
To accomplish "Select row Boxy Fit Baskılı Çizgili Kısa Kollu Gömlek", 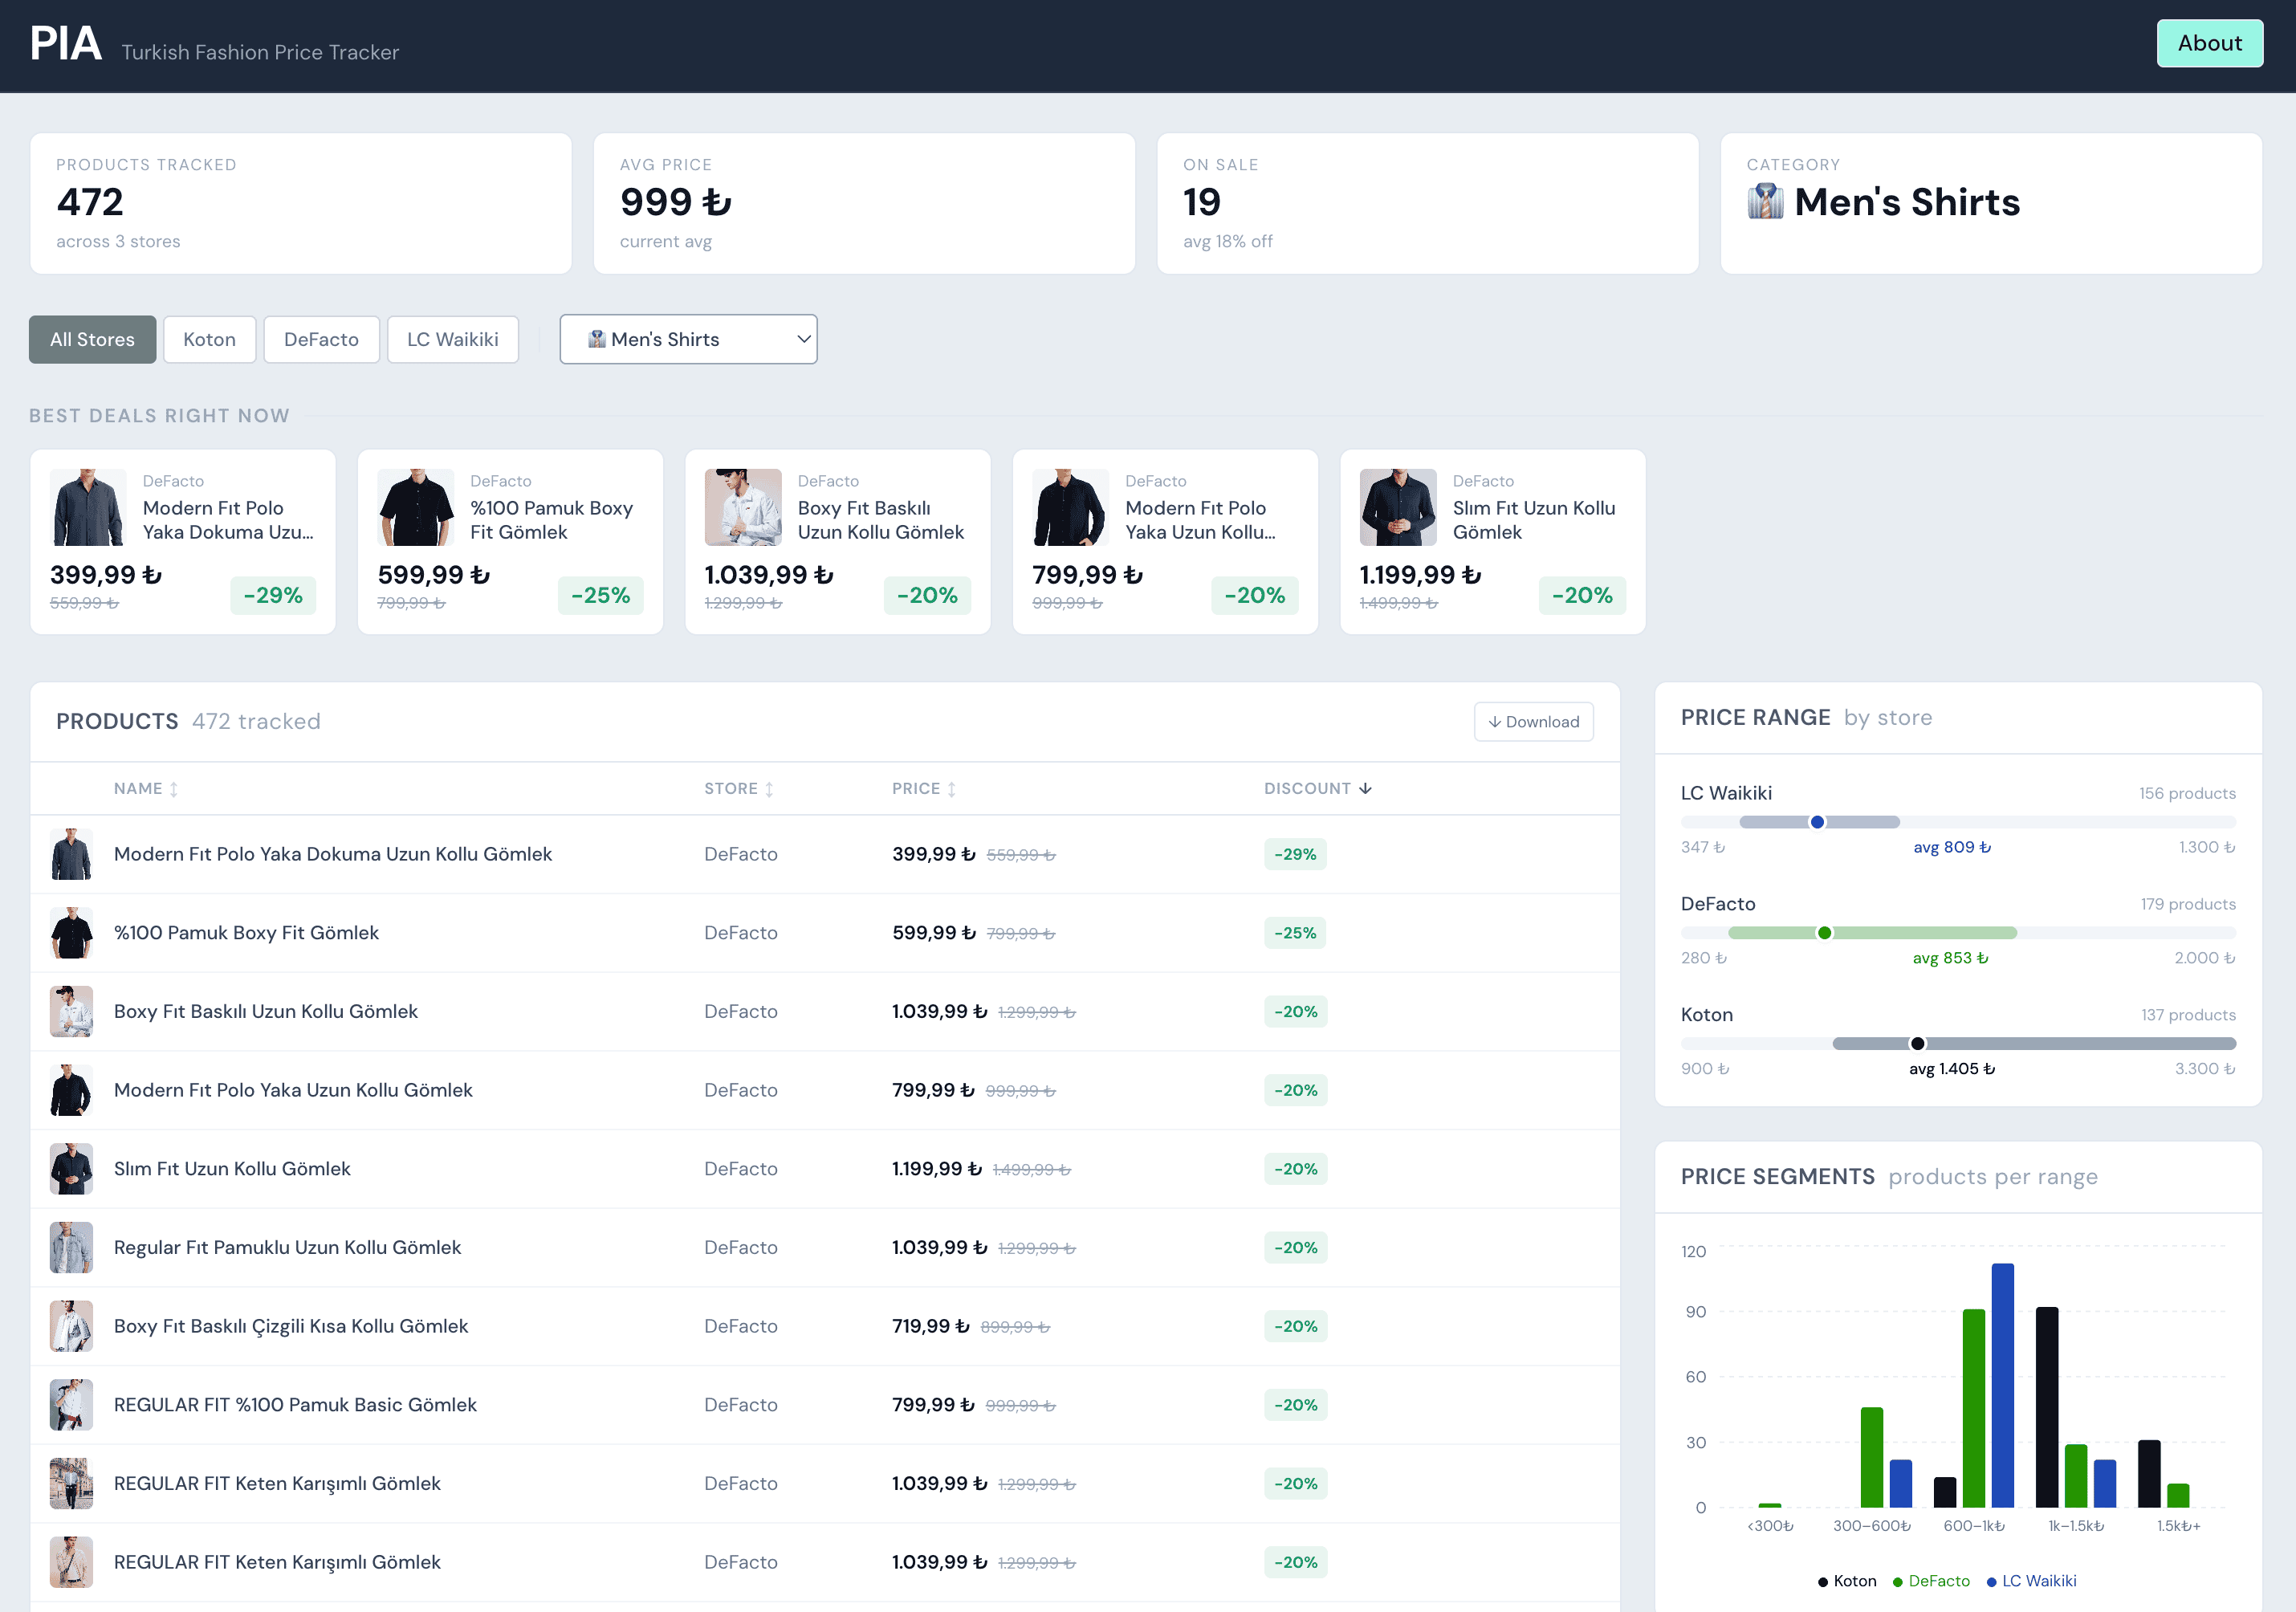I will (825, 1326).
